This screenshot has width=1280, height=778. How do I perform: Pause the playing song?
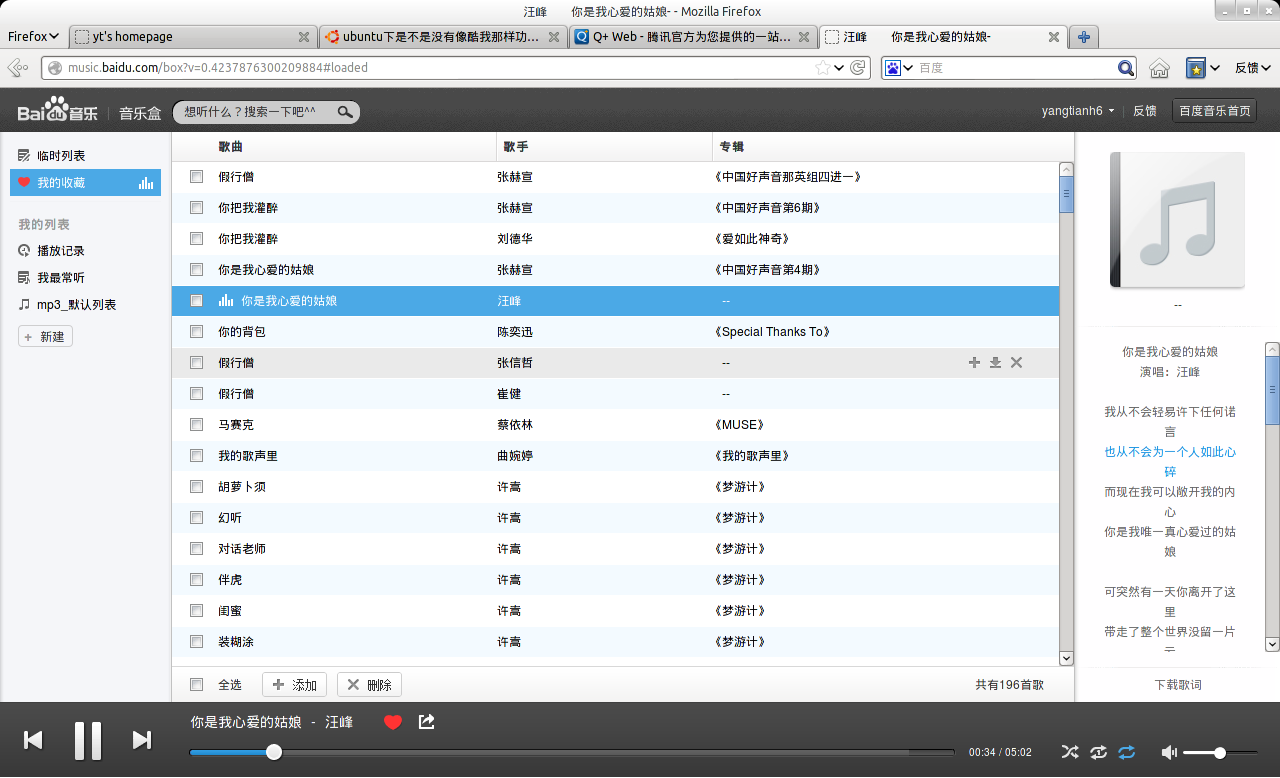click(88, 740)
